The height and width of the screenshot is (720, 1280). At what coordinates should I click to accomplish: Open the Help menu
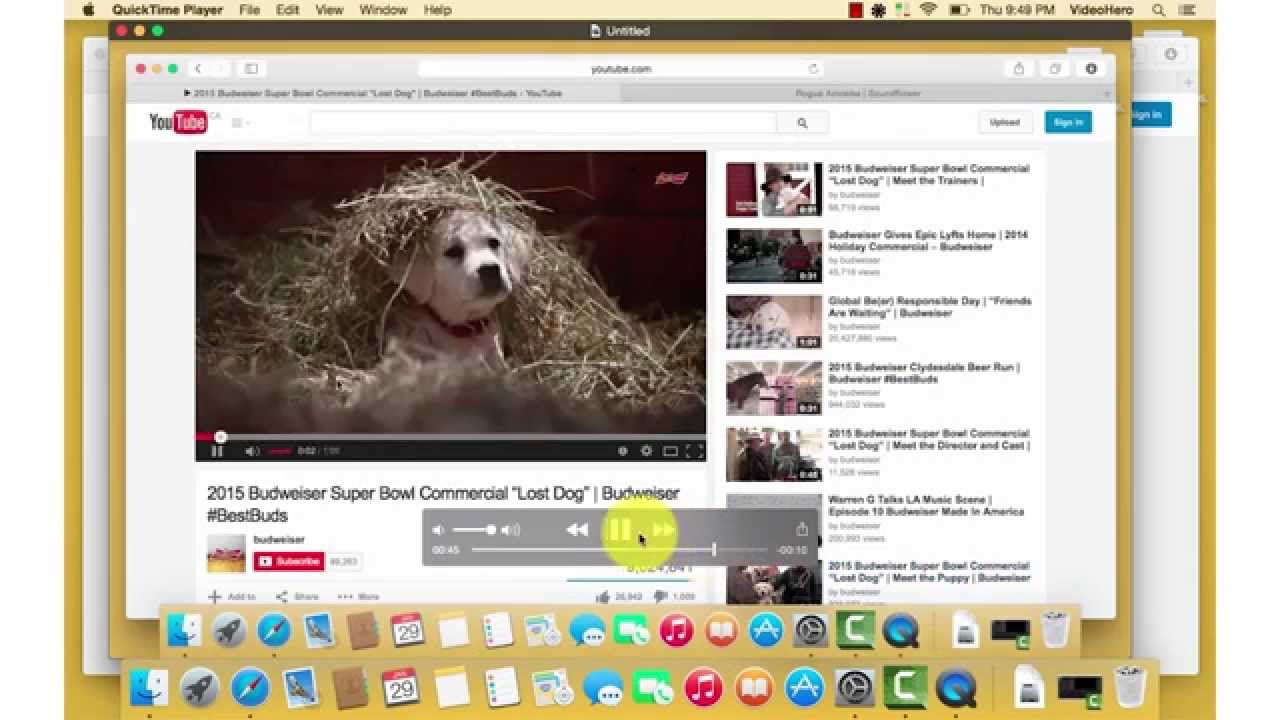click(438, 10)
